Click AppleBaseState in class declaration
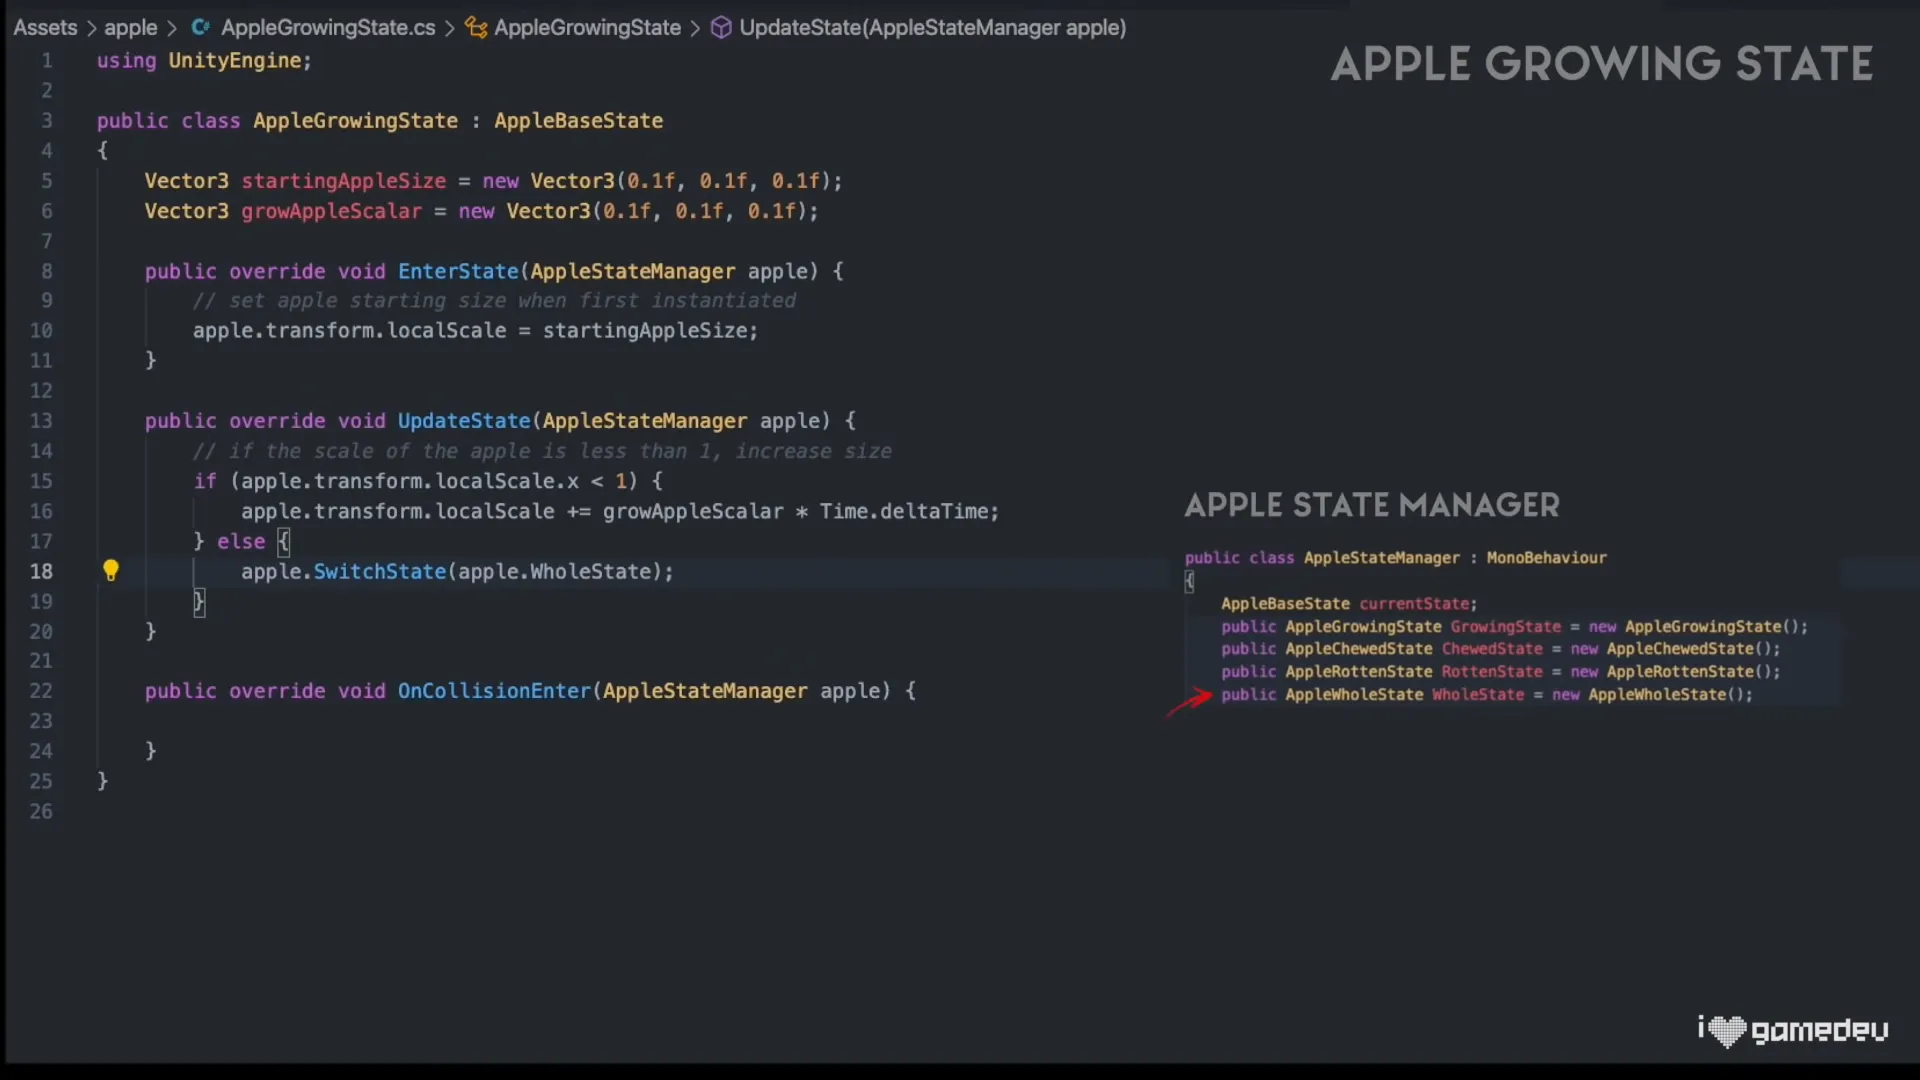The width and height of the screenshot is (1920, 1080). [578, 121]
